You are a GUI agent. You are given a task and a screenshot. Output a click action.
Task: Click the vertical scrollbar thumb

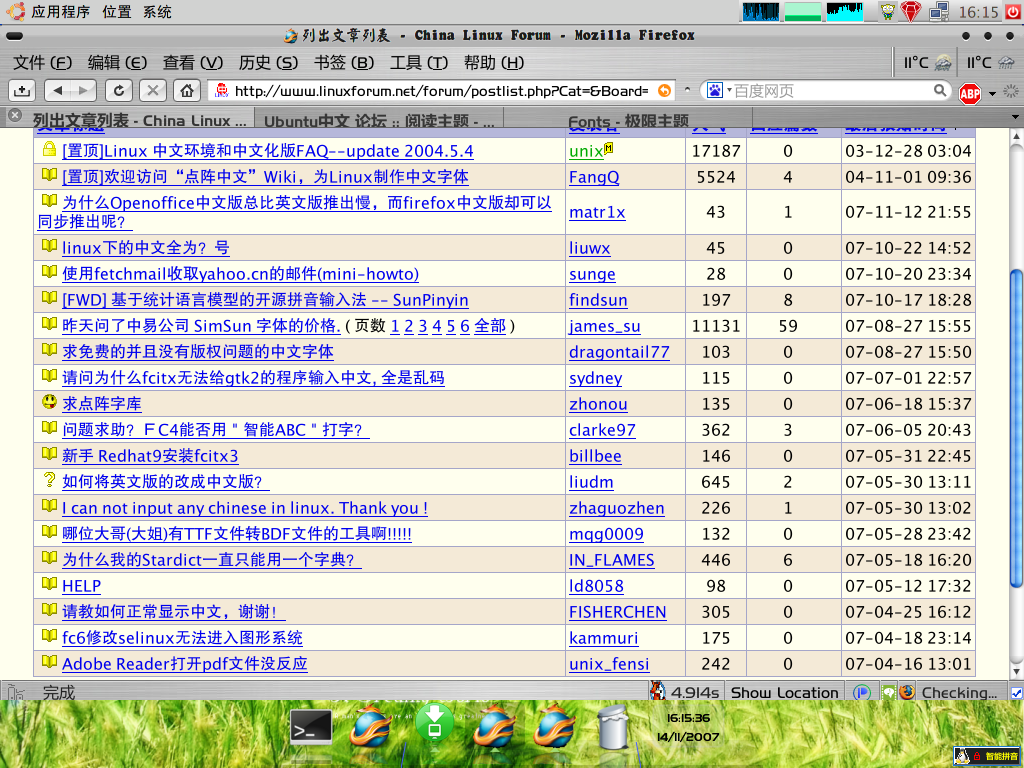pyautogui.click(x=1016, y=428)
